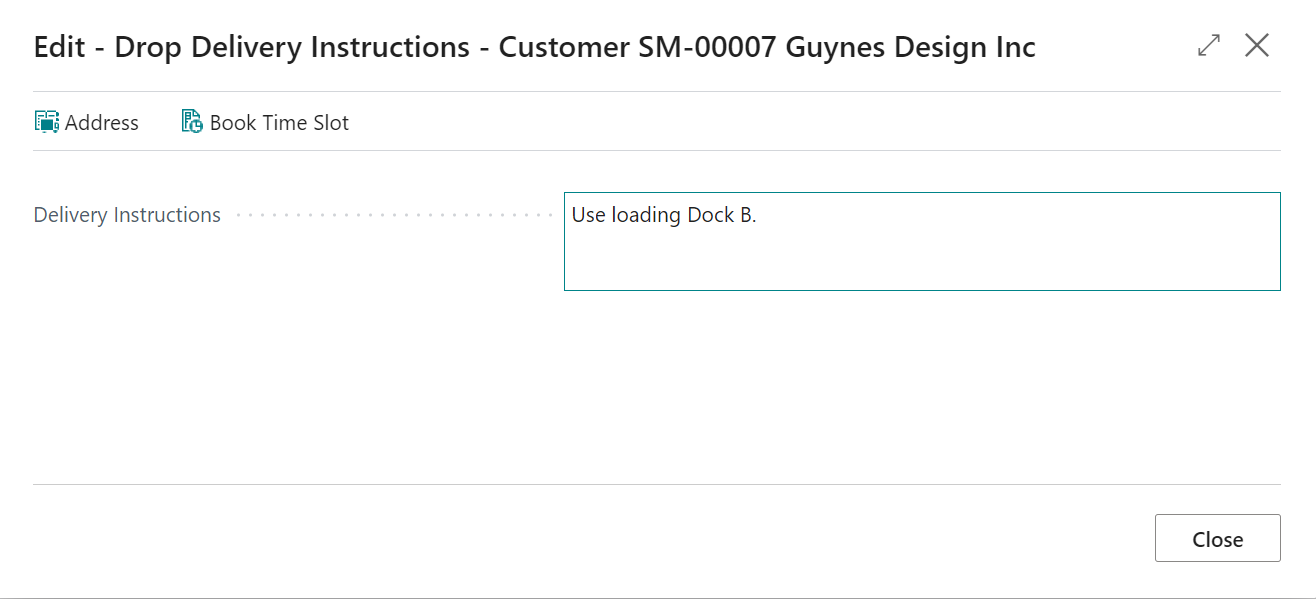Click customer number SM-00007 in the title
Viewport: 1316px width, 599px height.
pyautogui.click(x=707, y=47)
